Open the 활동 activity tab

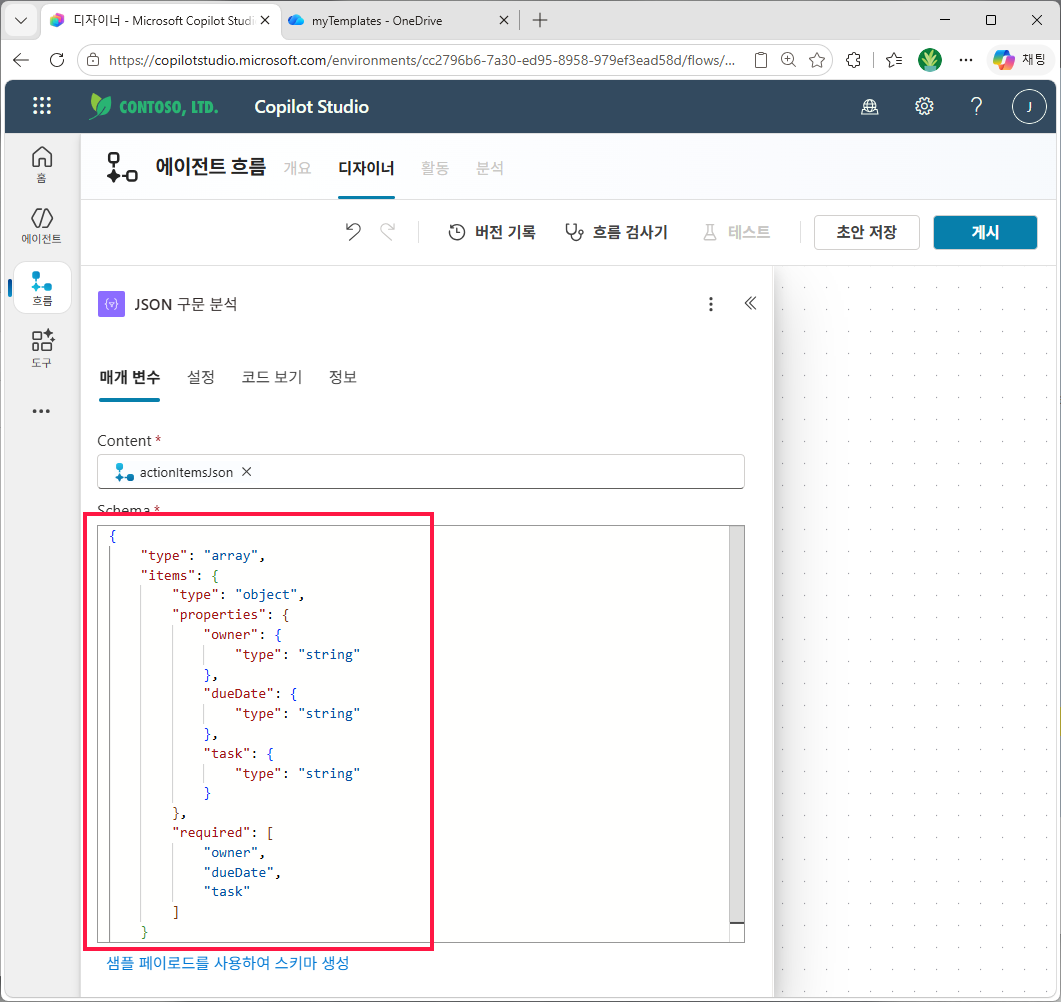coord(434,168)
